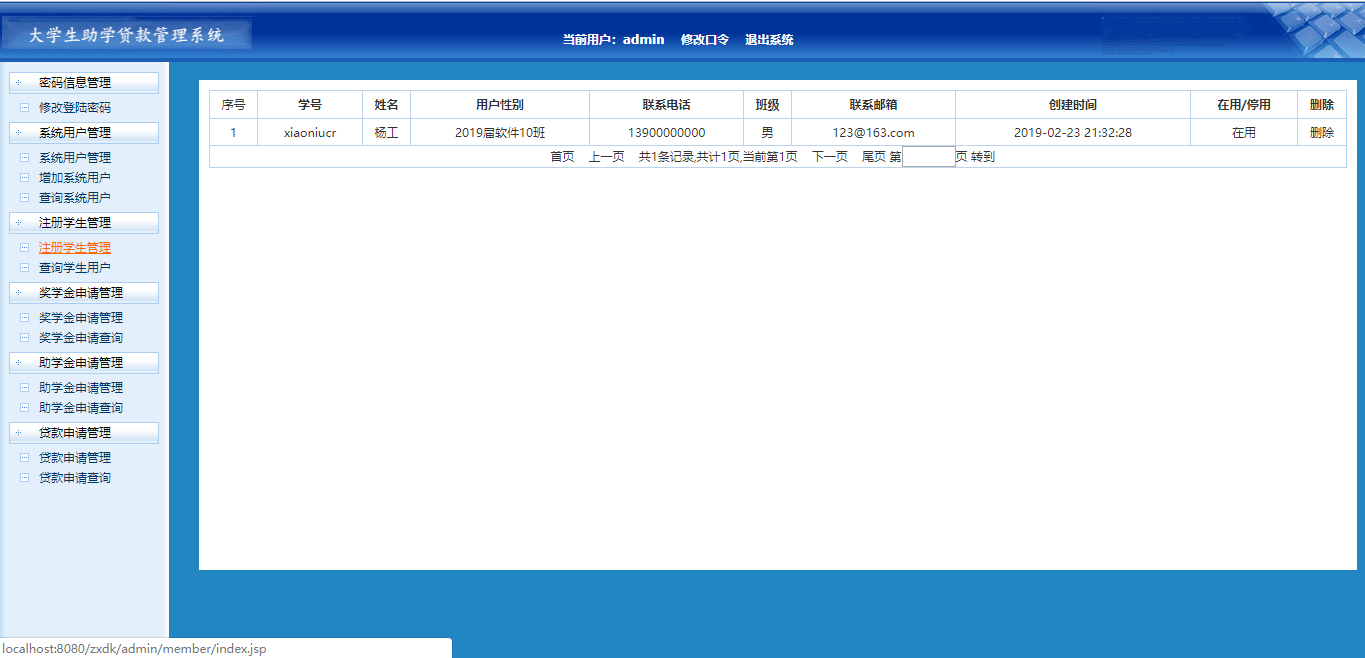
Task: Collapse the 系统用户管理 section header
Action: pyautogui.click(x=75, y=133)
